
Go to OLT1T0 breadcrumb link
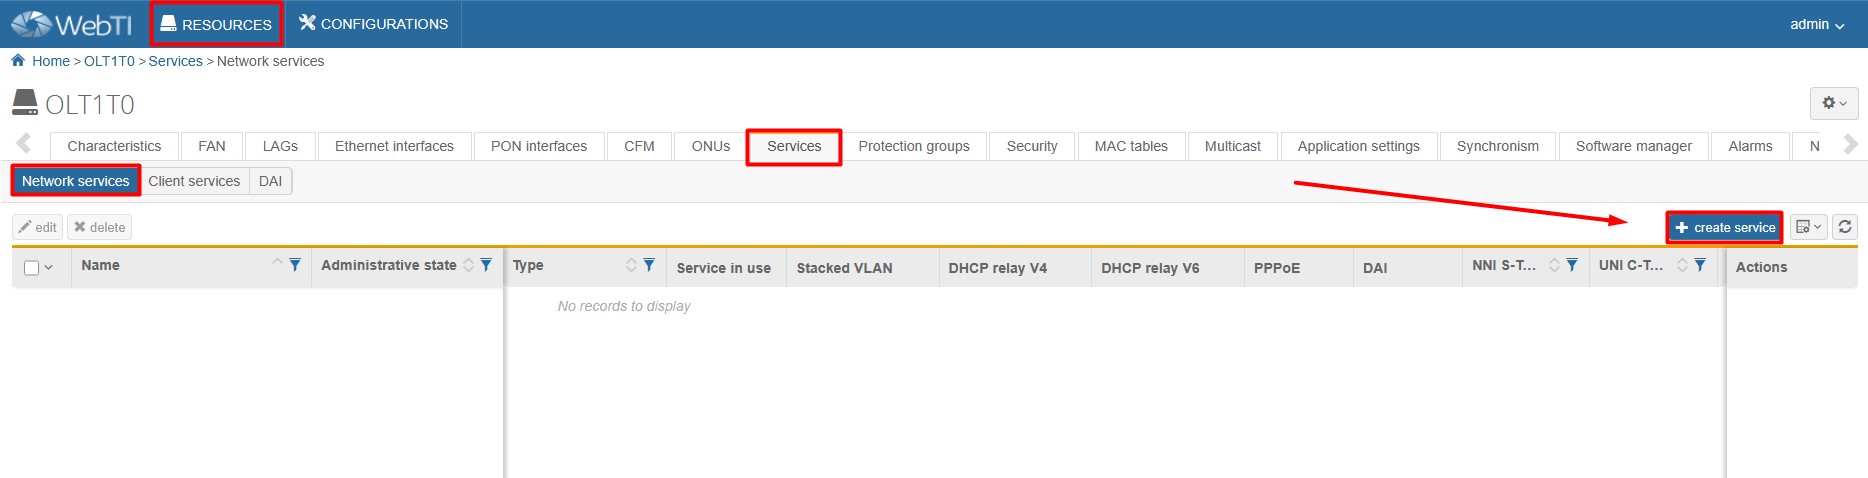(109, 61)
